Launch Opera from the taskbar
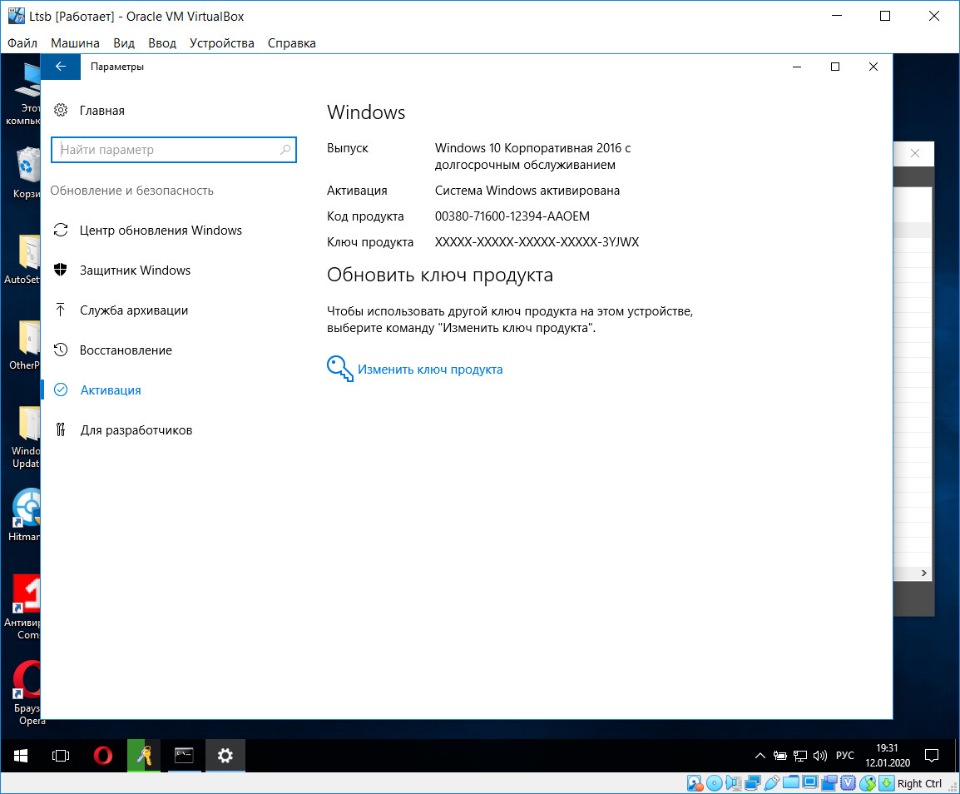The width and height of the screenshot is (960, 794). 103,755
